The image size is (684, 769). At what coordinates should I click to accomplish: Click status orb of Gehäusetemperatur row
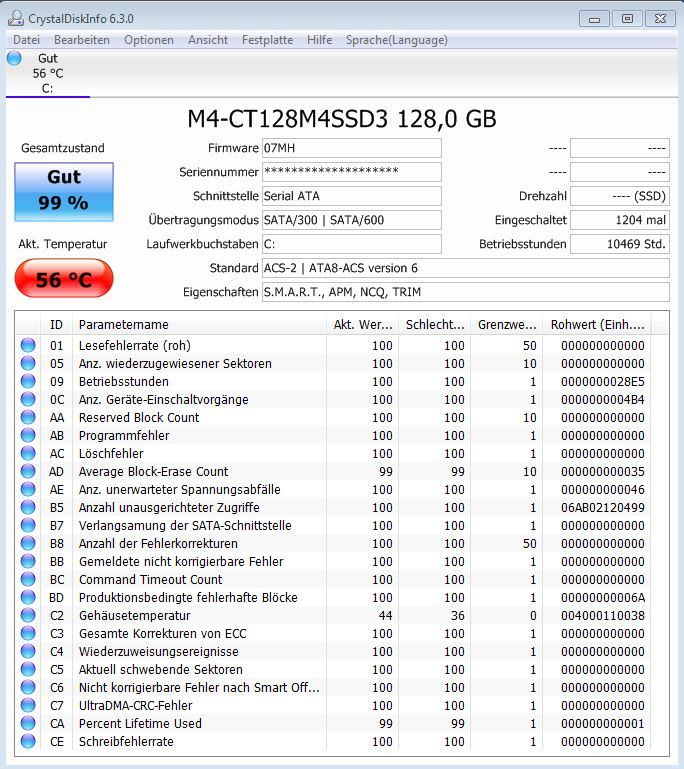point(28,615)
